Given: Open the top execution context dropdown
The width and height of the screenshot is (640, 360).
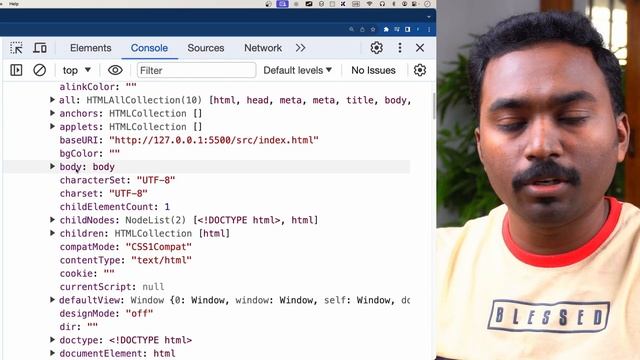Looking at the screenshot, I should 76,70.
